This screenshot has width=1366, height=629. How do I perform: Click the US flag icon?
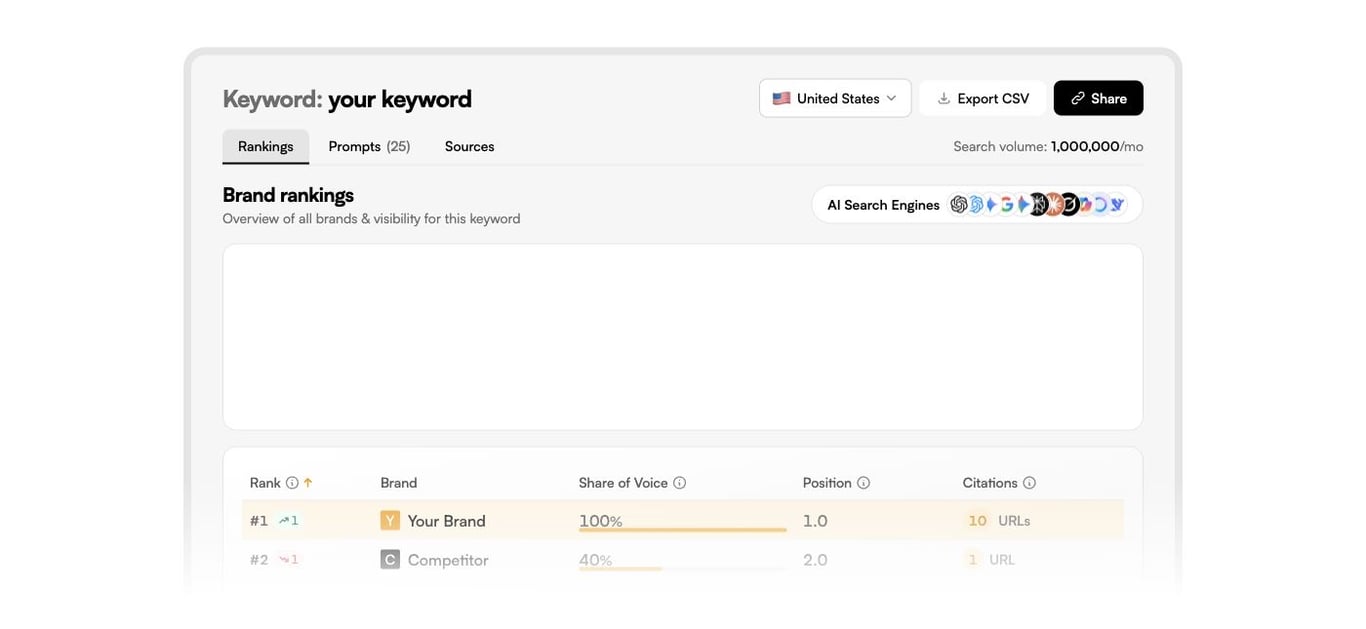781,98
